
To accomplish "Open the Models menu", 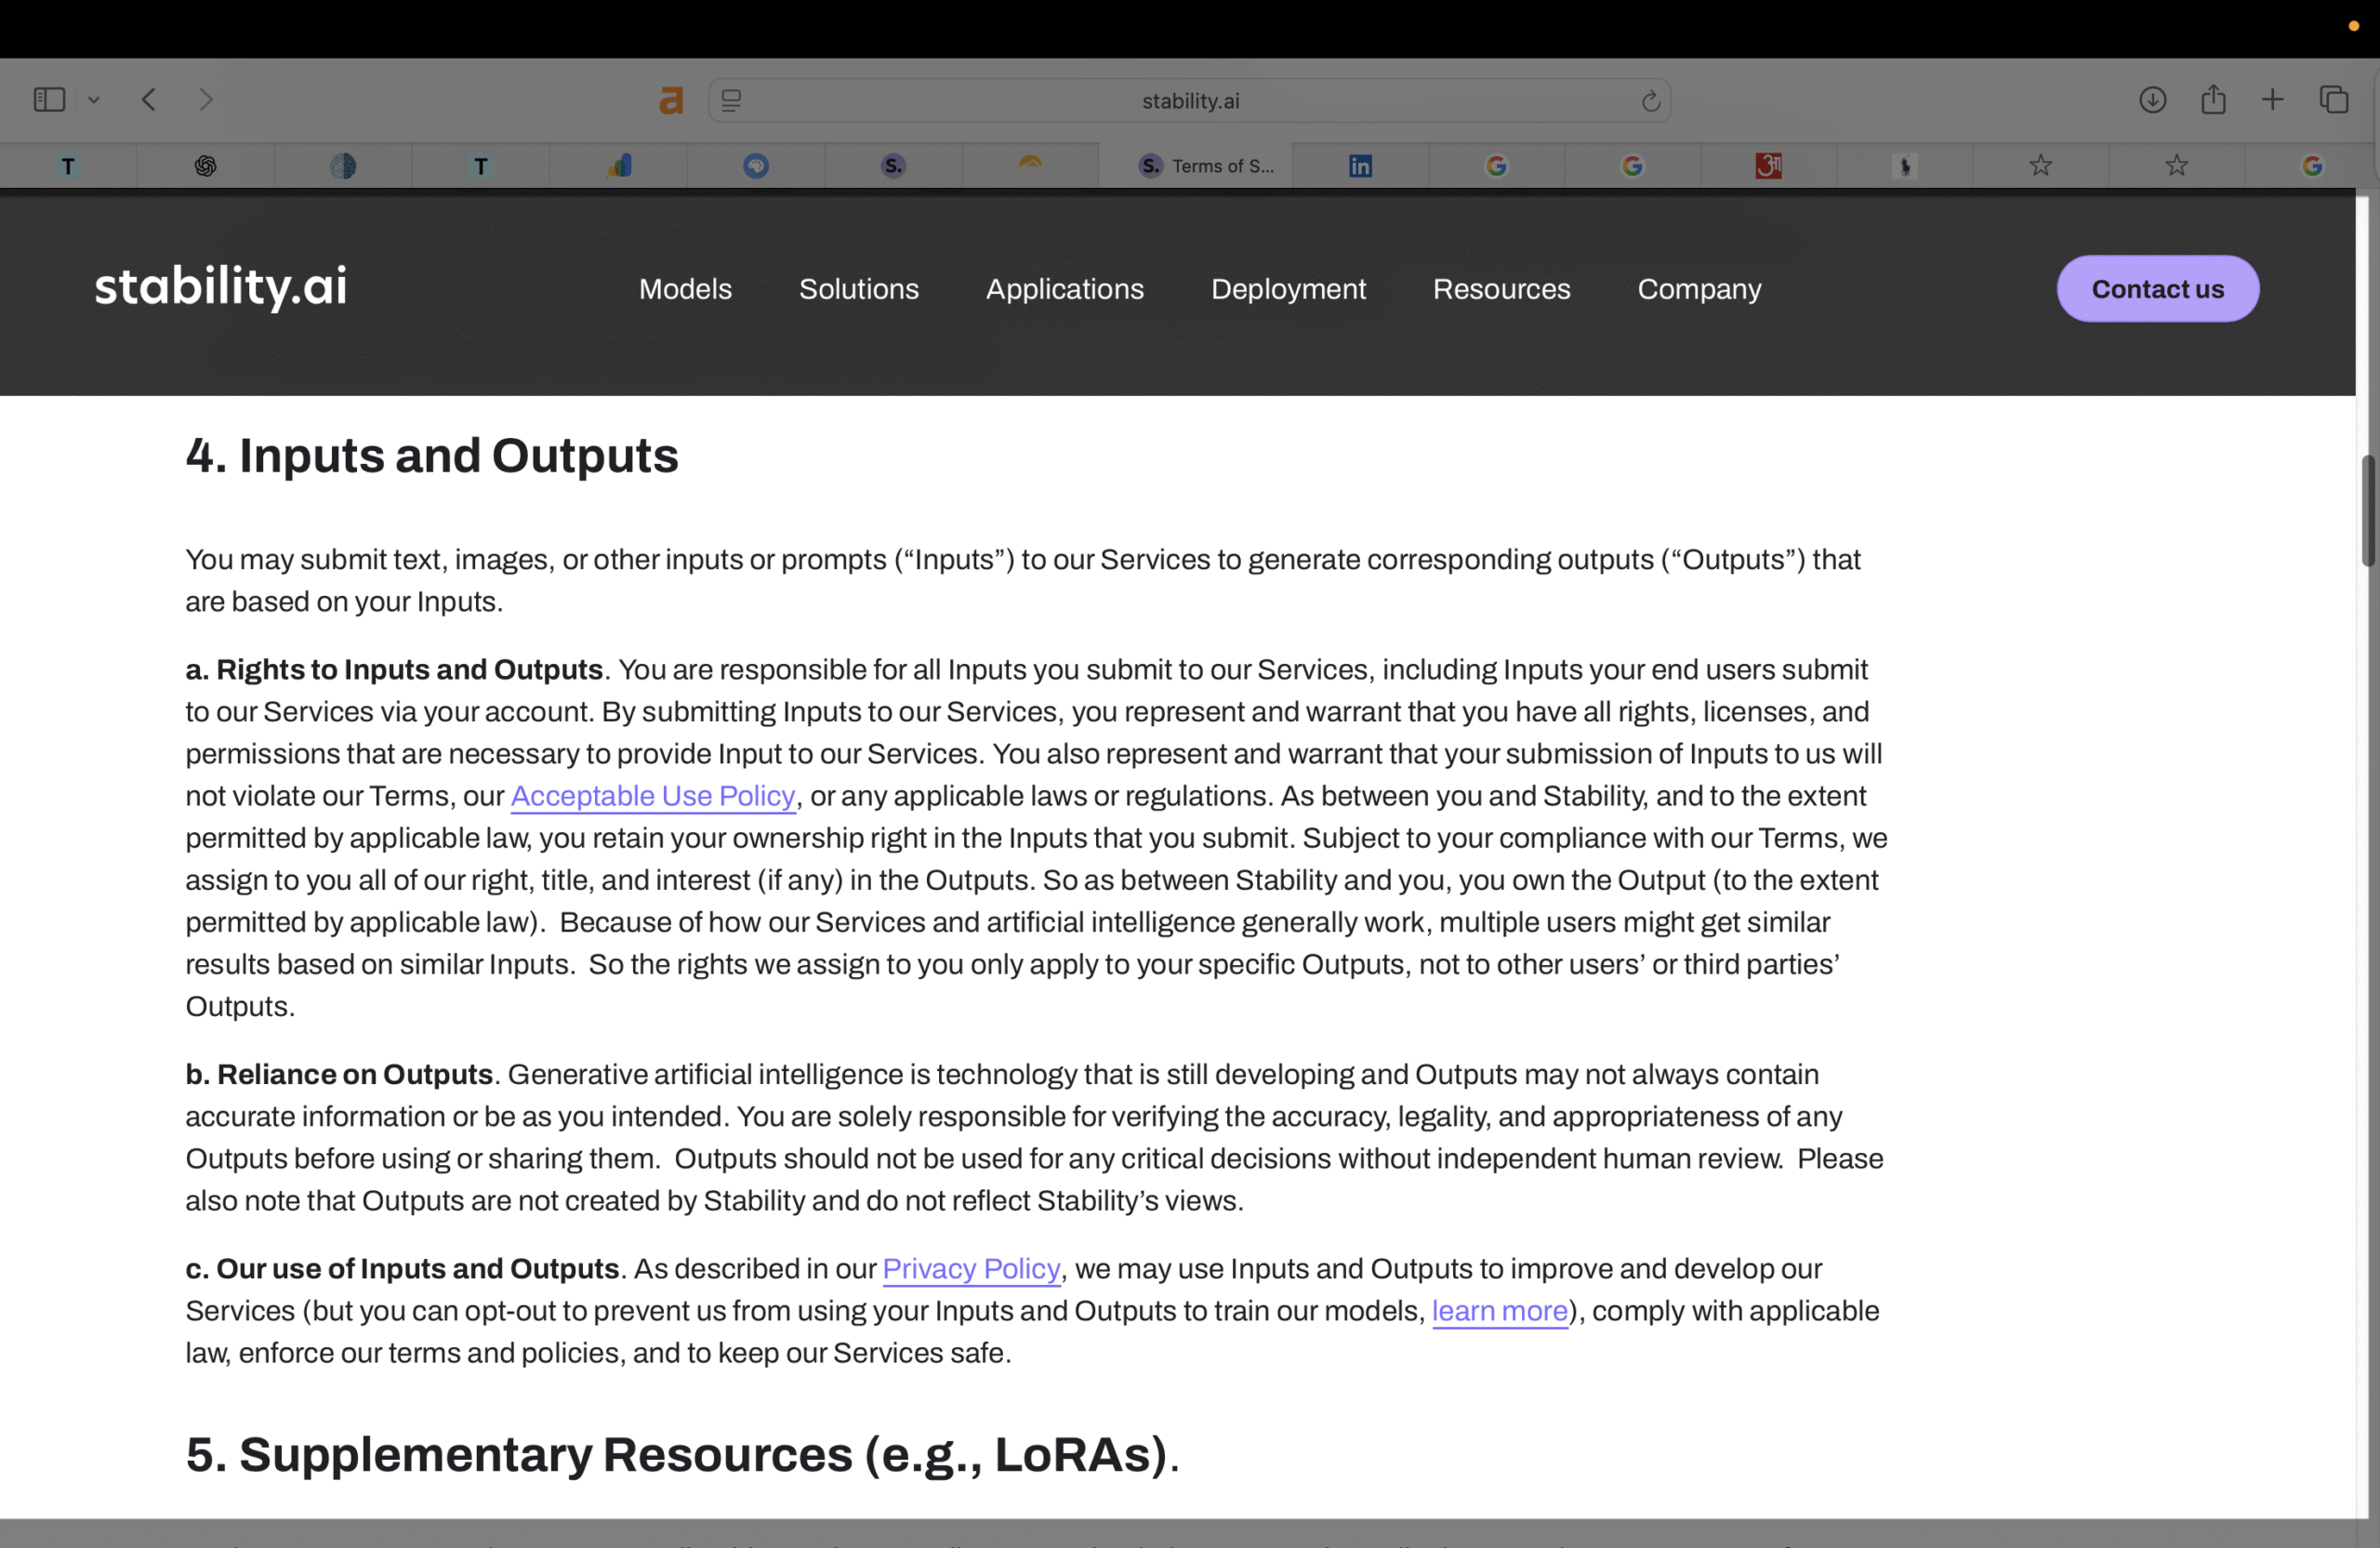I will (x=685, y=289).
